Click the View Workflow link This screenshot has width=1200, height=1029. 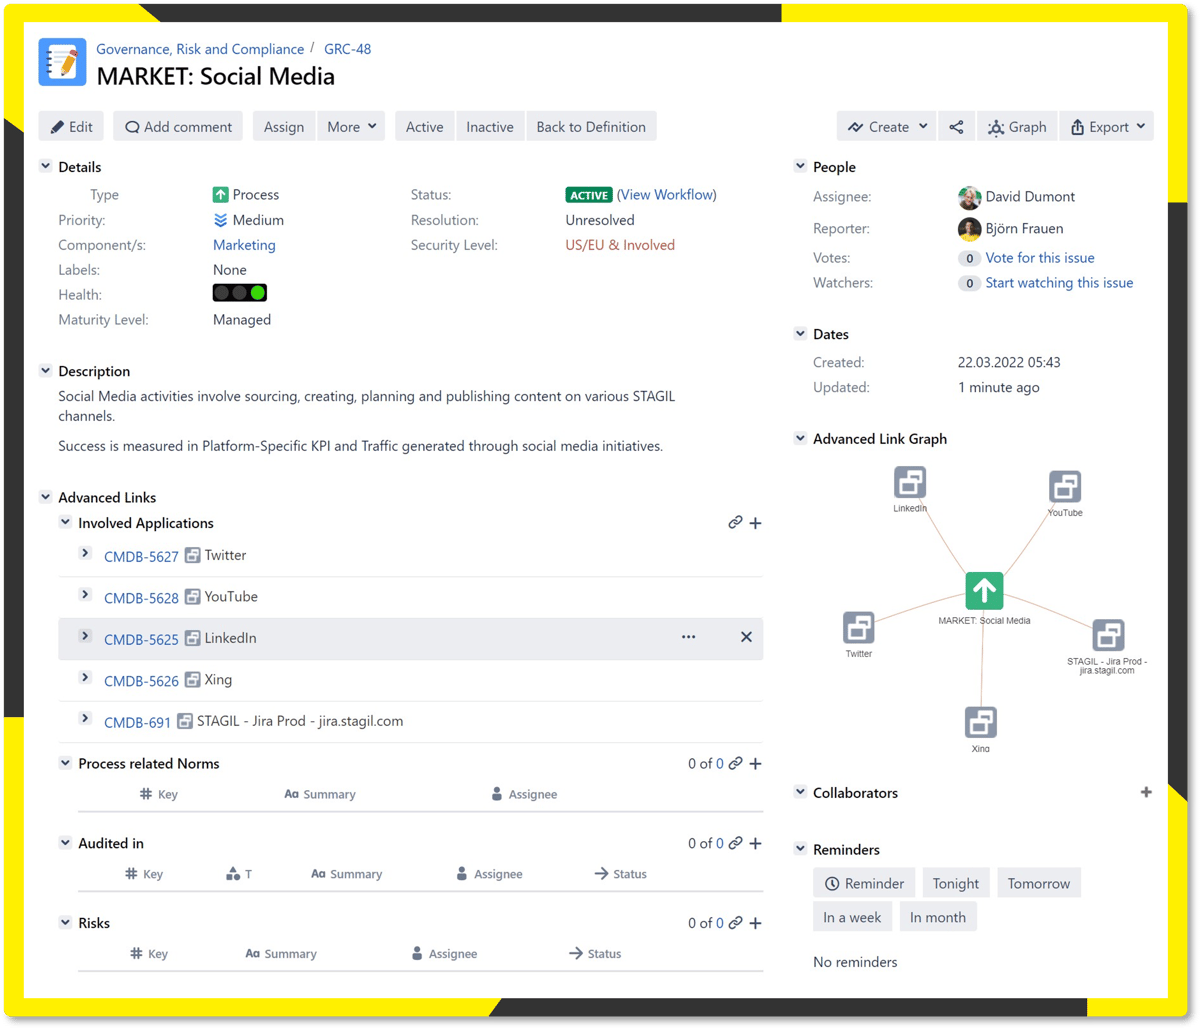point(667,195)
